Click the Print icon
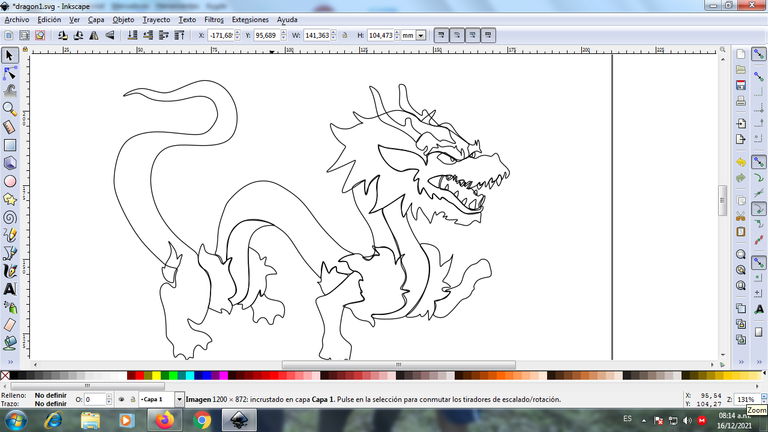This screenshot has height=432, width=768. coord(741,101)
